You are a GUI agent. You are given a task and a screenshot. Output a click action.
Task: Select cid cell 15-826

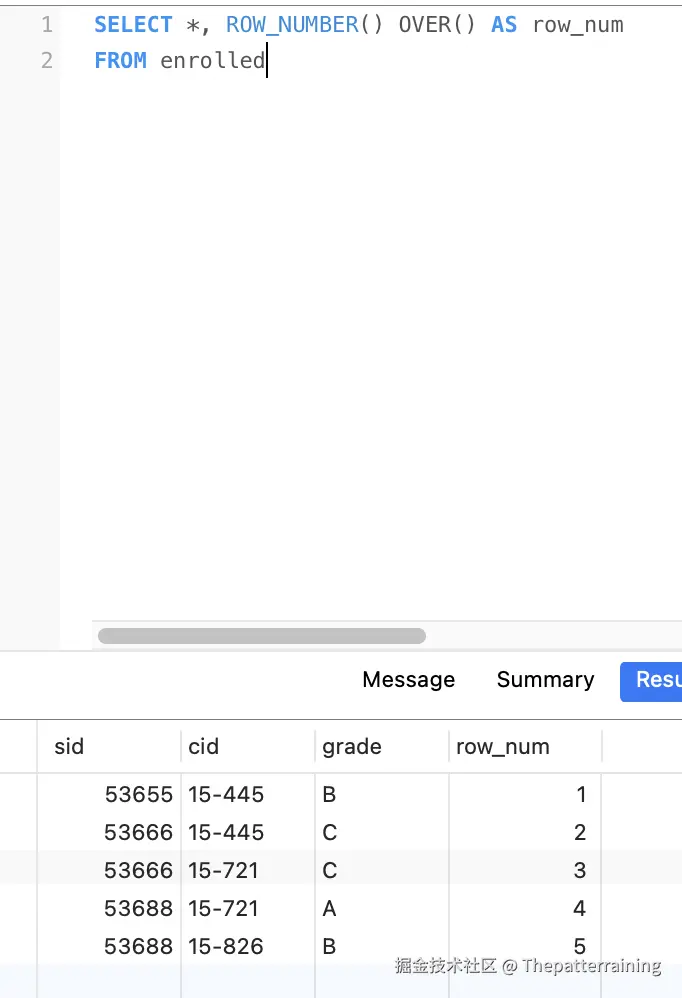click(226, 946)
